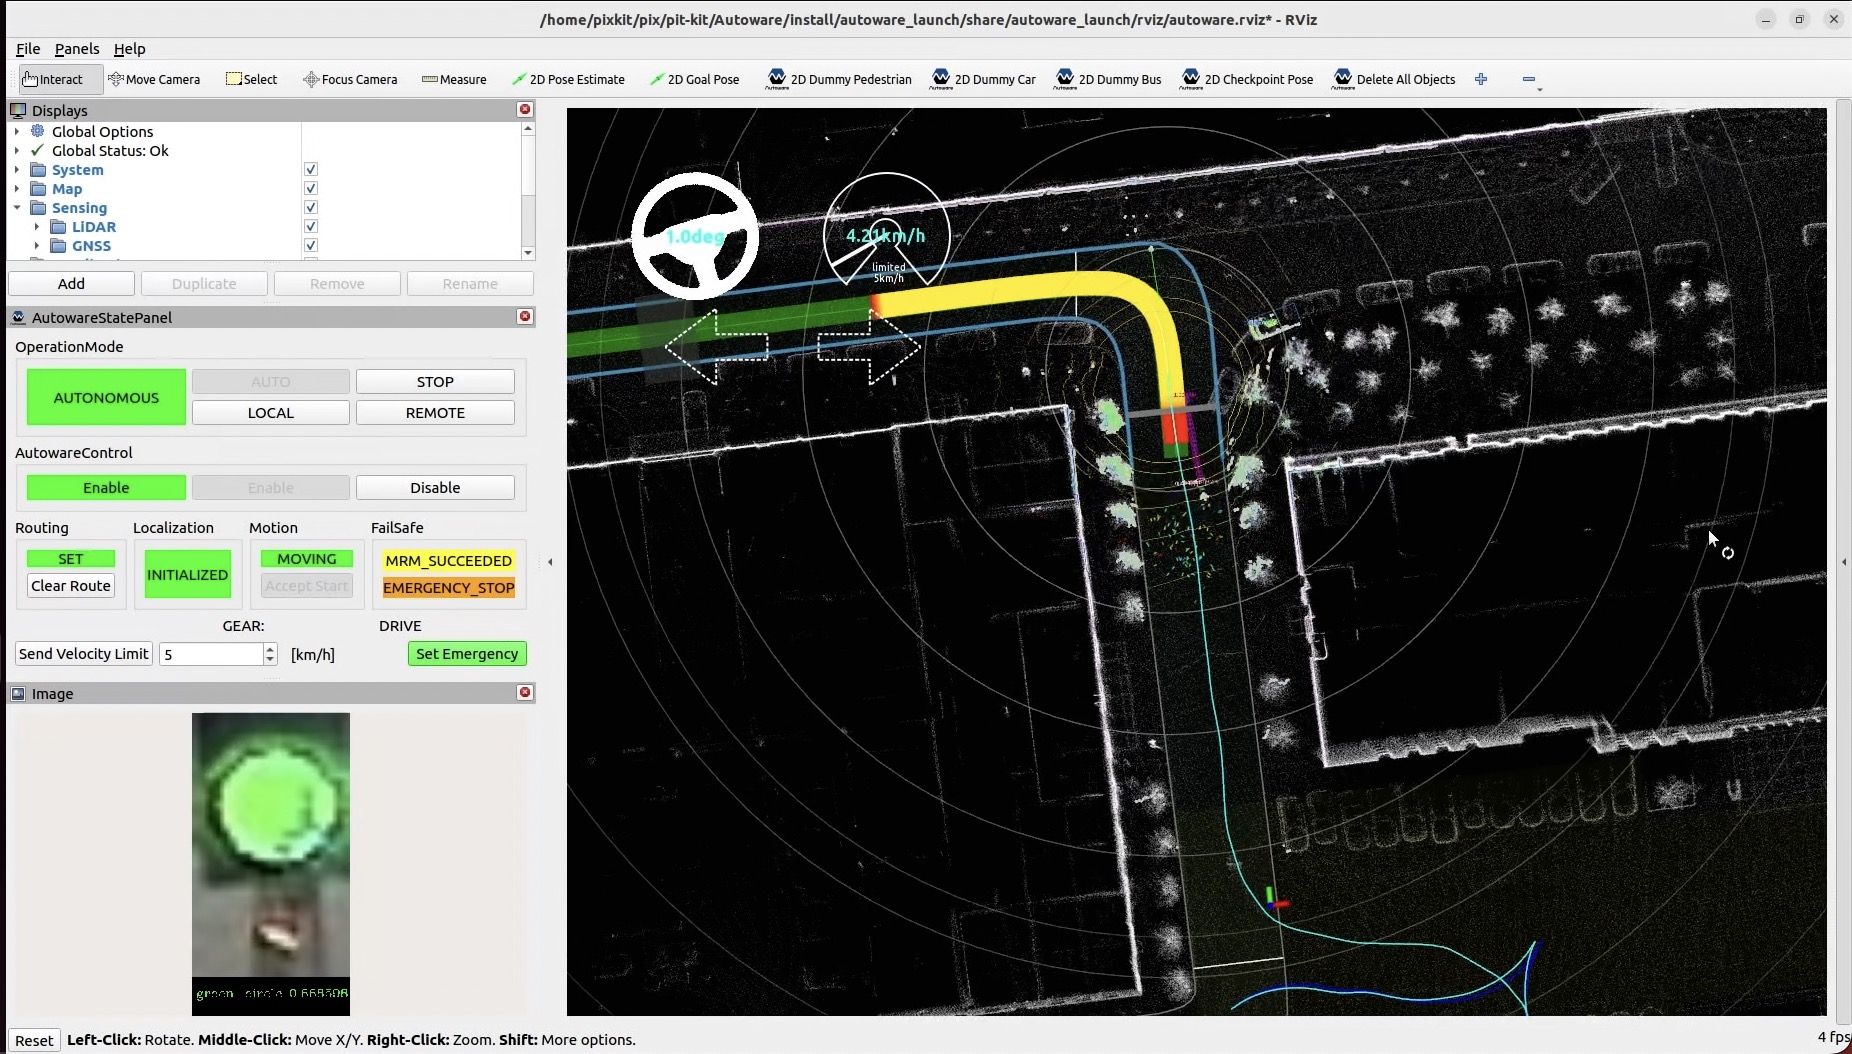Toggle the GNSS display checkbox
This screenshot has width=1852, height=1054.
pyautogui.click(x=311, y=245)
